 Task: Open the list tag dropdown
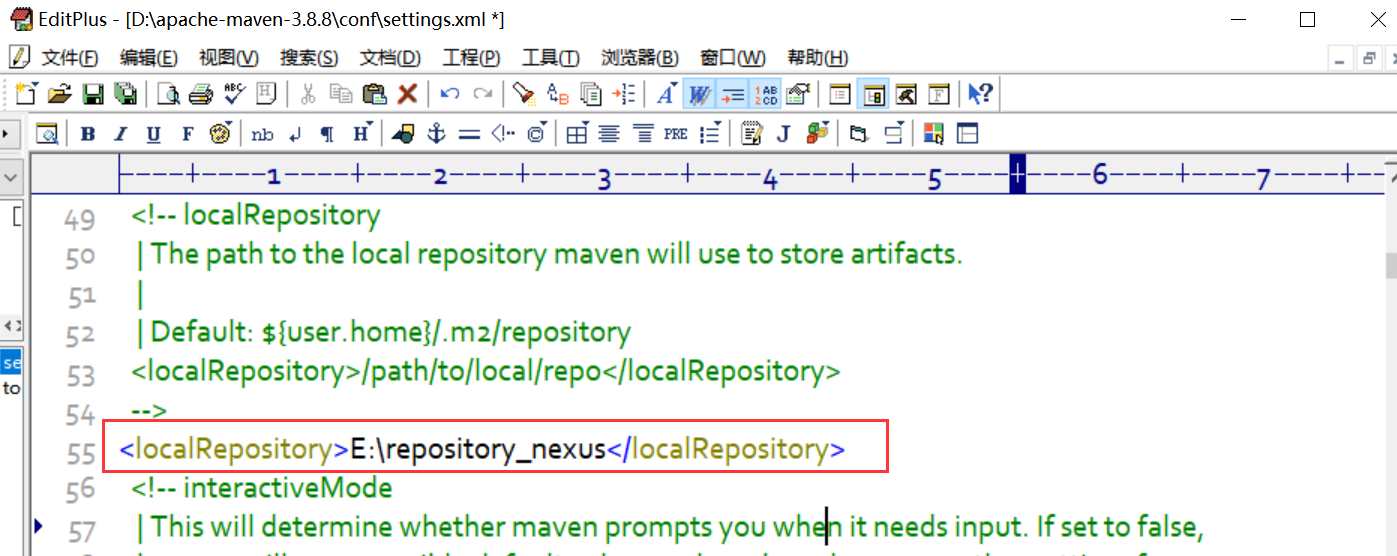[710, 133]
